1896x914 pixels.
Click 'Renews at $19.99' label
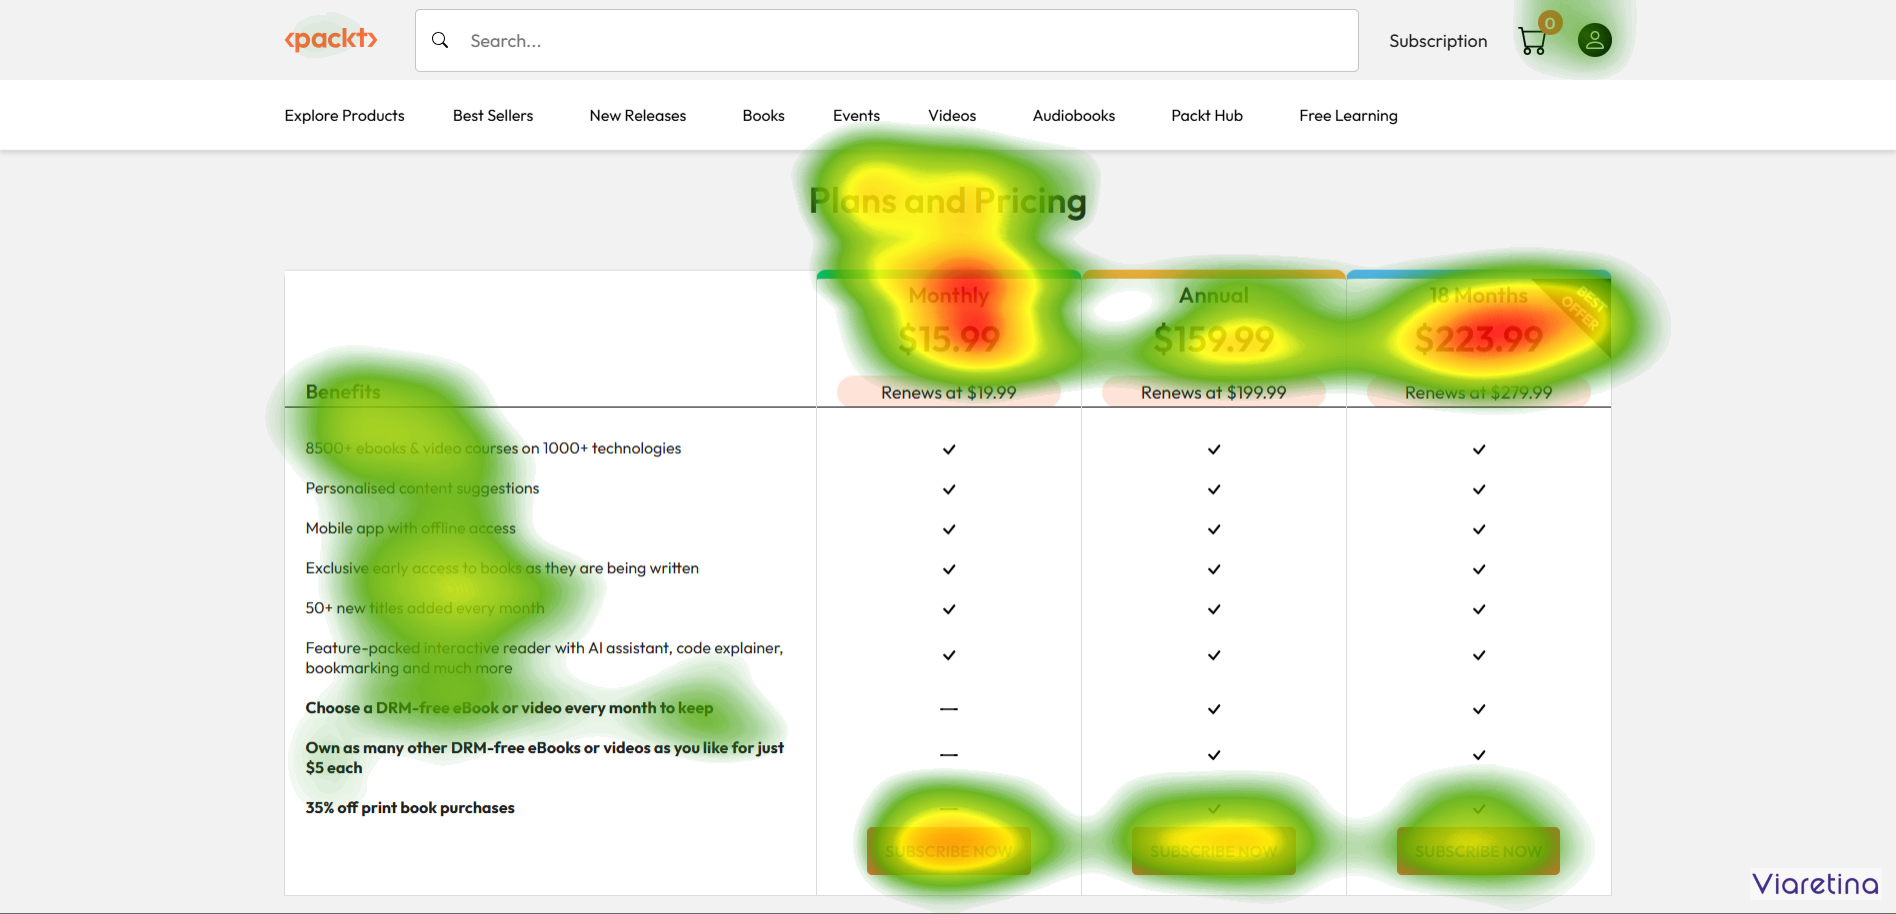pos(949,392)
